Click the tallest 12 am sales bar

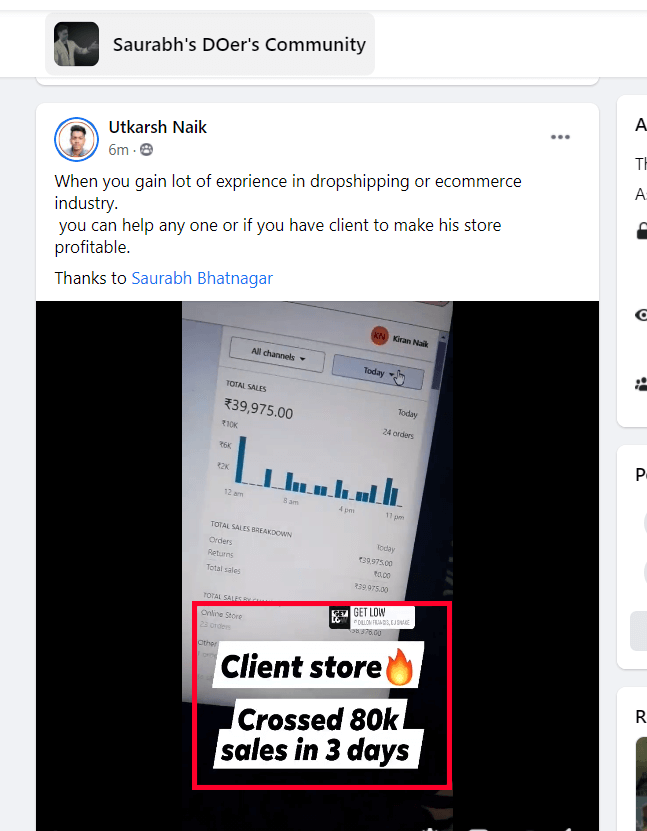(x=241, y=459)
